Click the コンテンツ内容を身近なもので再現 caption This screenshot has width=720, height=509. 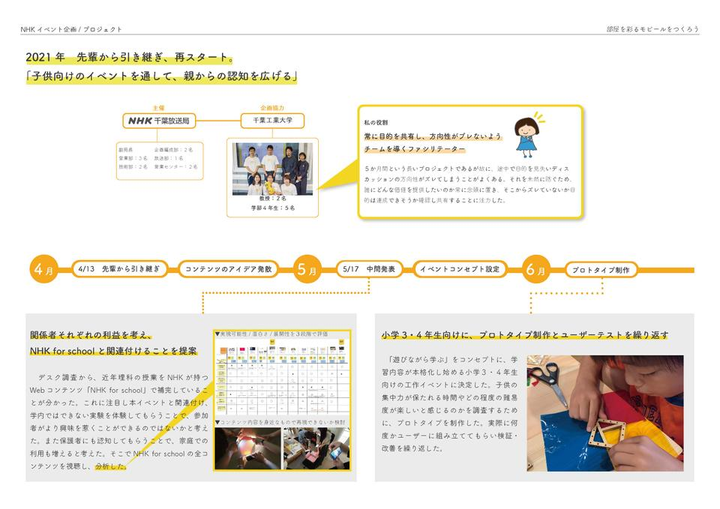[x=281, y=422]
